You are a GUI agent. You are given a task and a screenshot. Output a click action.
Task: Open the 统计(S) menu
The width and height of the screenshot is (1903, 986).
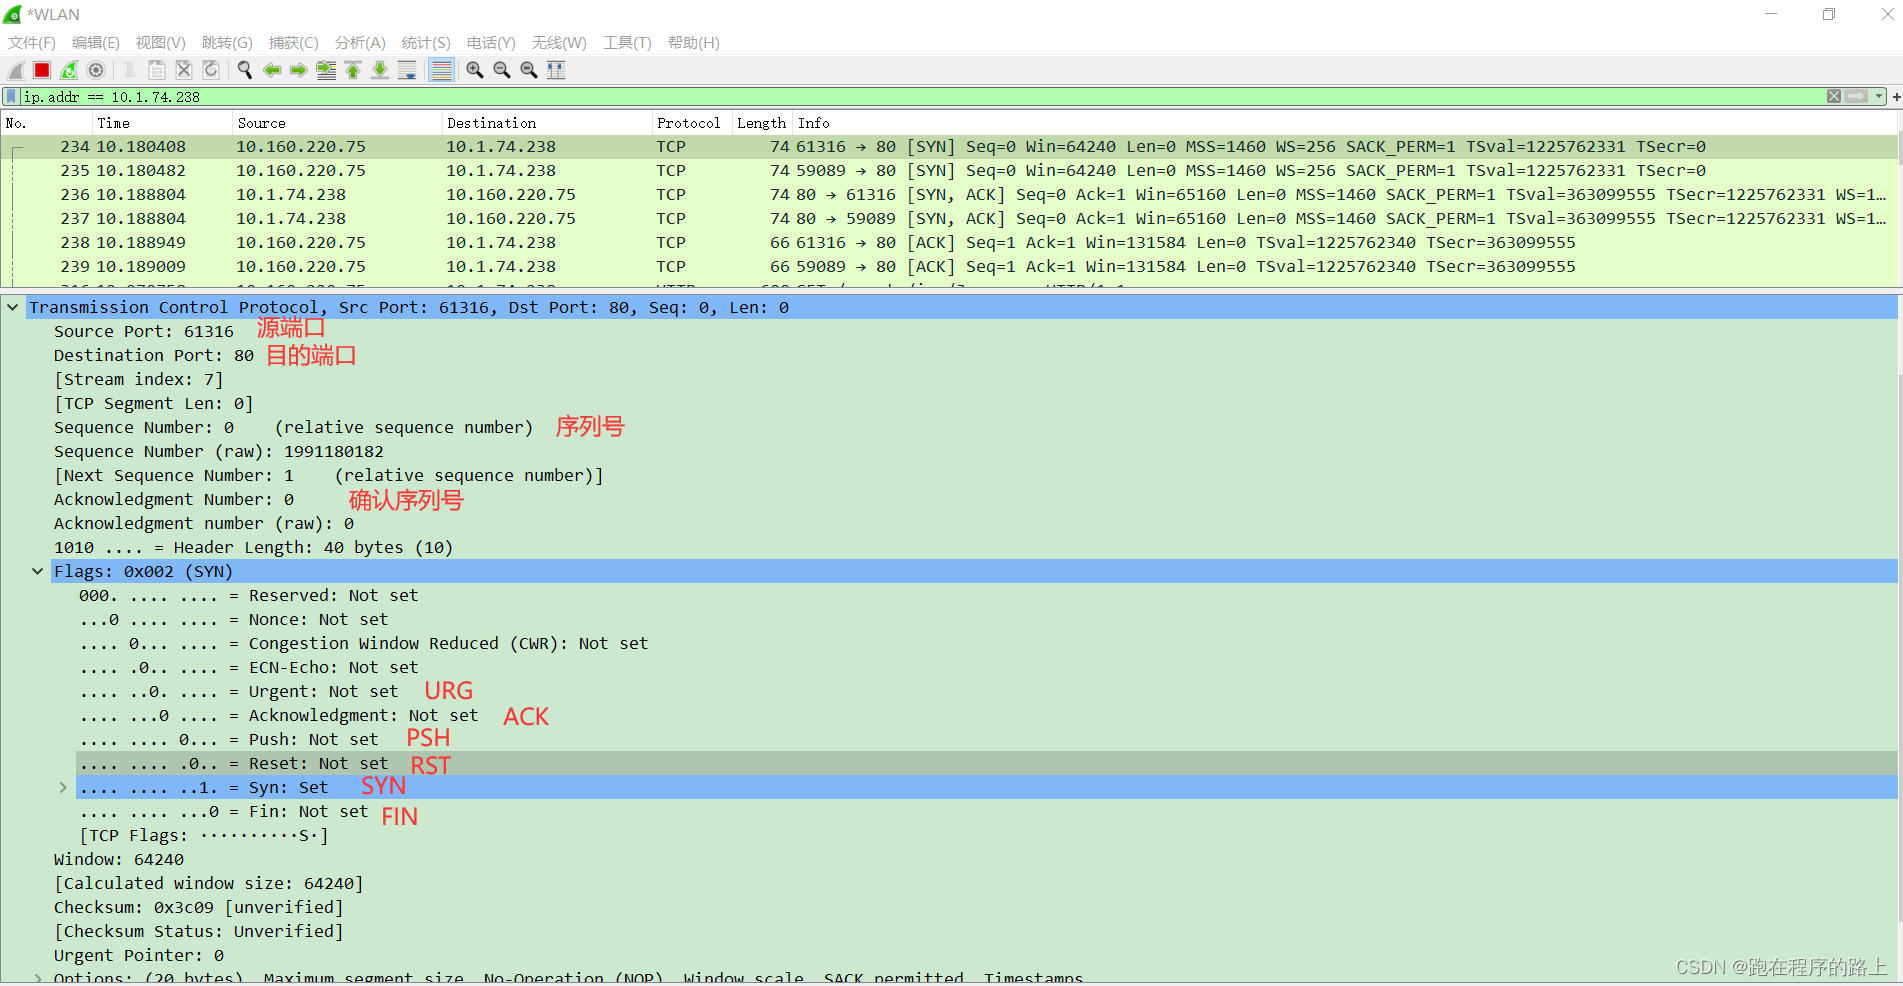coord(426,43)
